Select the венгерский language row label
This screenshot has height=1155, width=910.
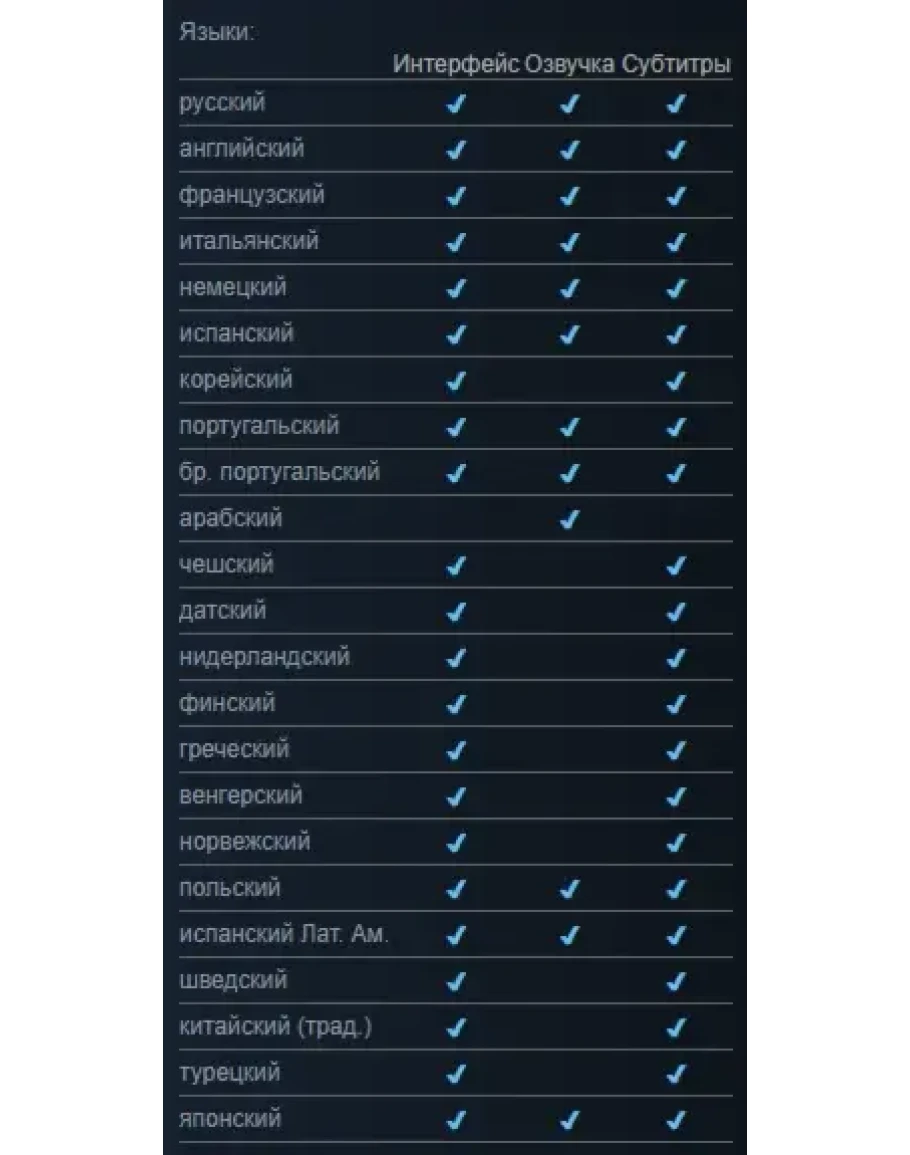click(240, 796)
